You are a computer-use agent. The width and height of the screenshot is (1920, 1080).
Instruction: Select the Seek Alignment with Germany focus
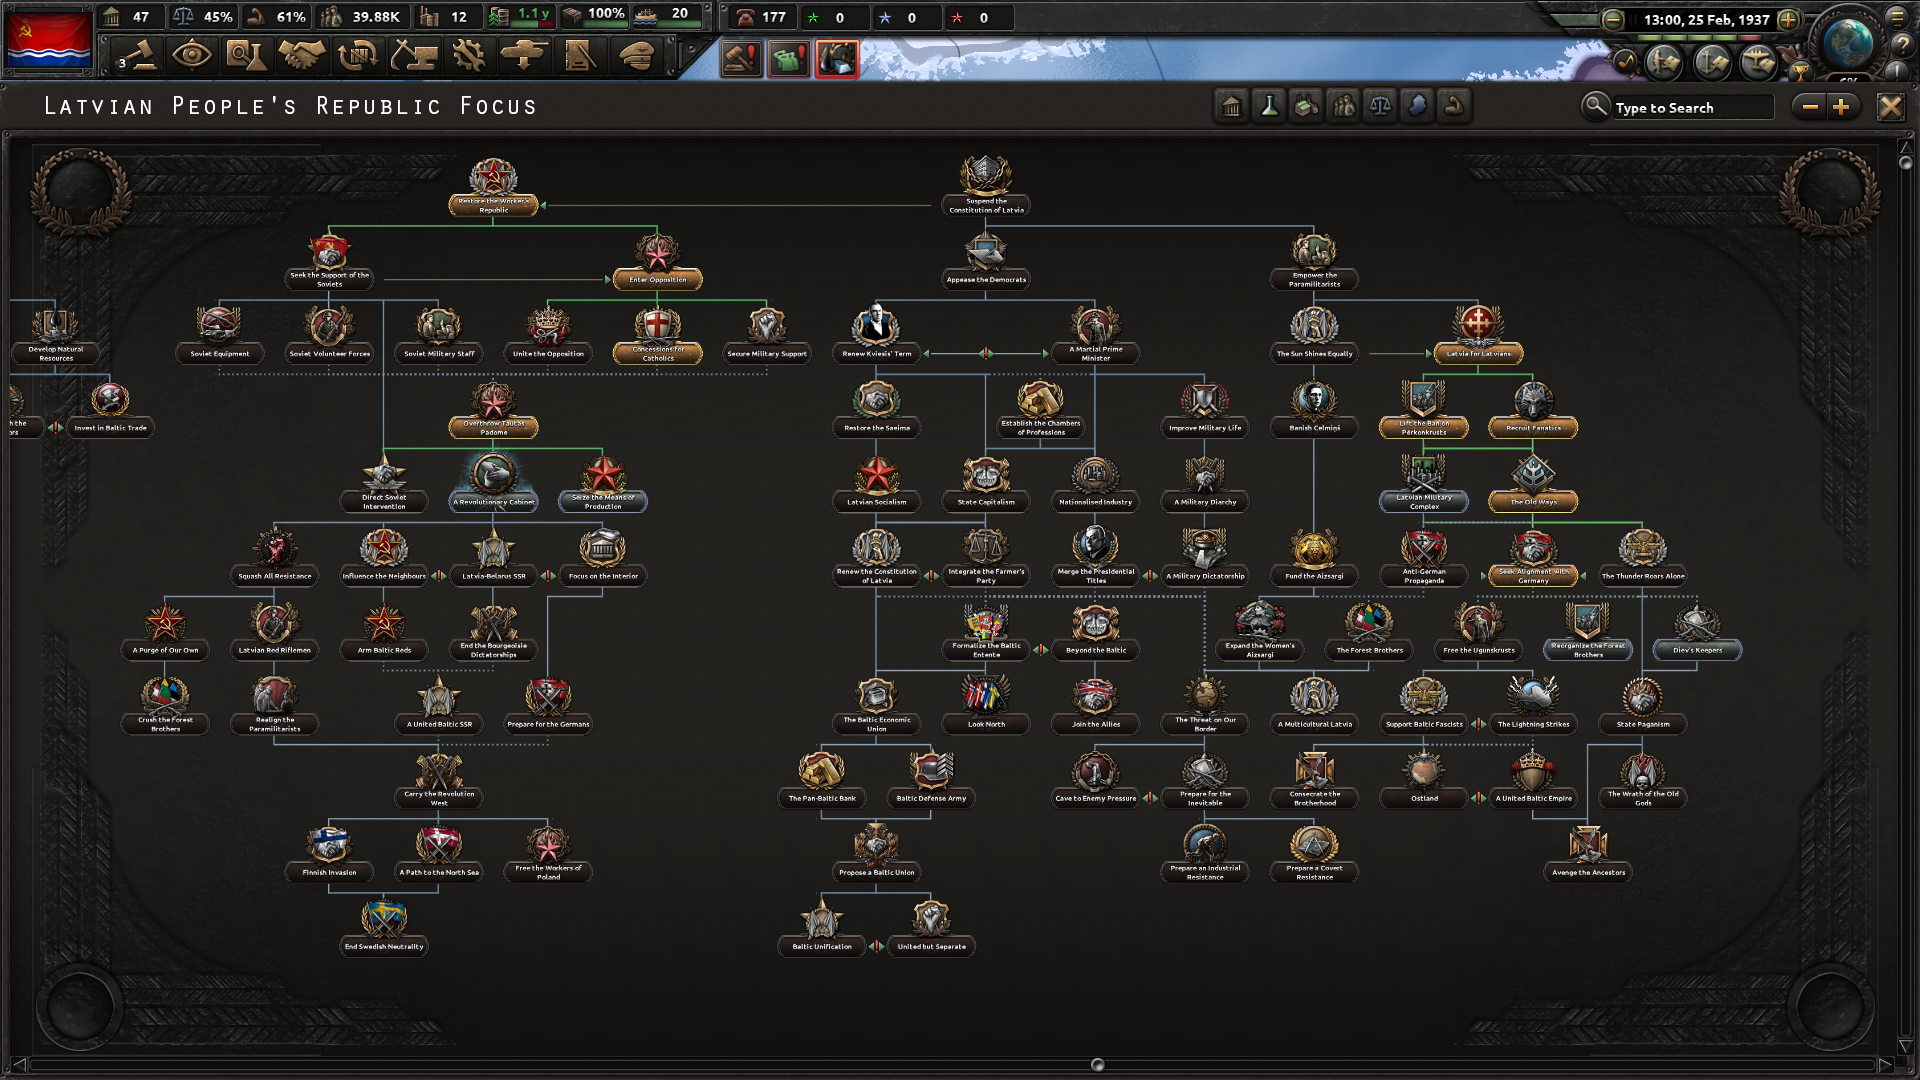[x=1533, y=557]
